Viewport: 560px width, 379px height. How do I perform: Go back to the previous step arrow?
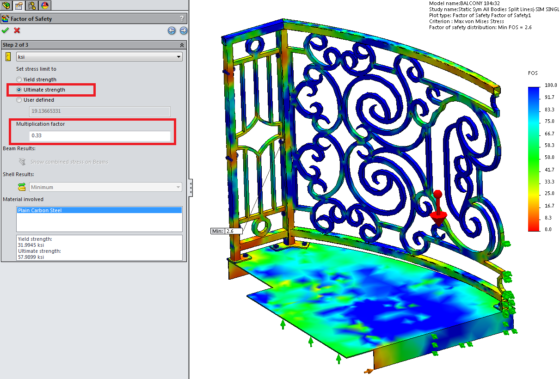click(x=172, y=31)
